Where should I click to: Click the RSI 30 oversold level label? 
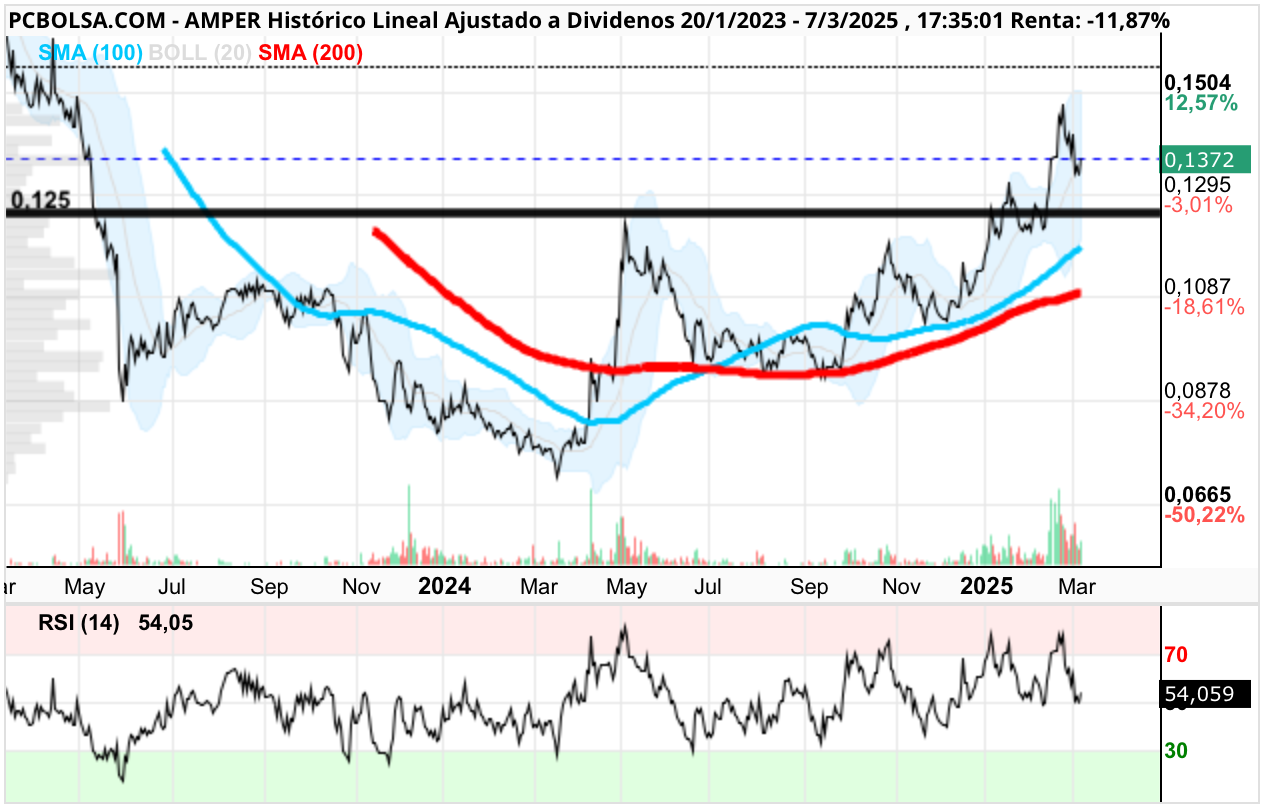point(1176,750)
